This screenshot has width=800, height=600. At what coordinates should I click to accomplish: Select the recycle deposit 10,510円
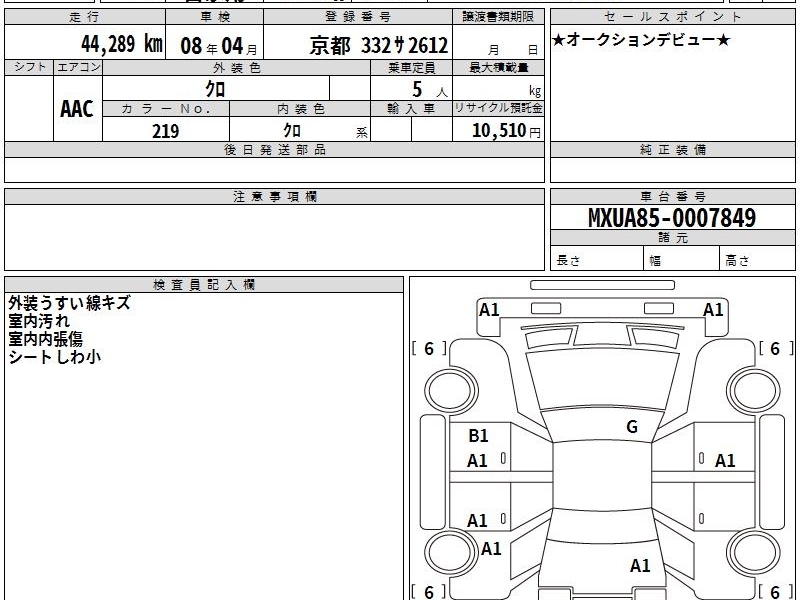tap(506, 131)
